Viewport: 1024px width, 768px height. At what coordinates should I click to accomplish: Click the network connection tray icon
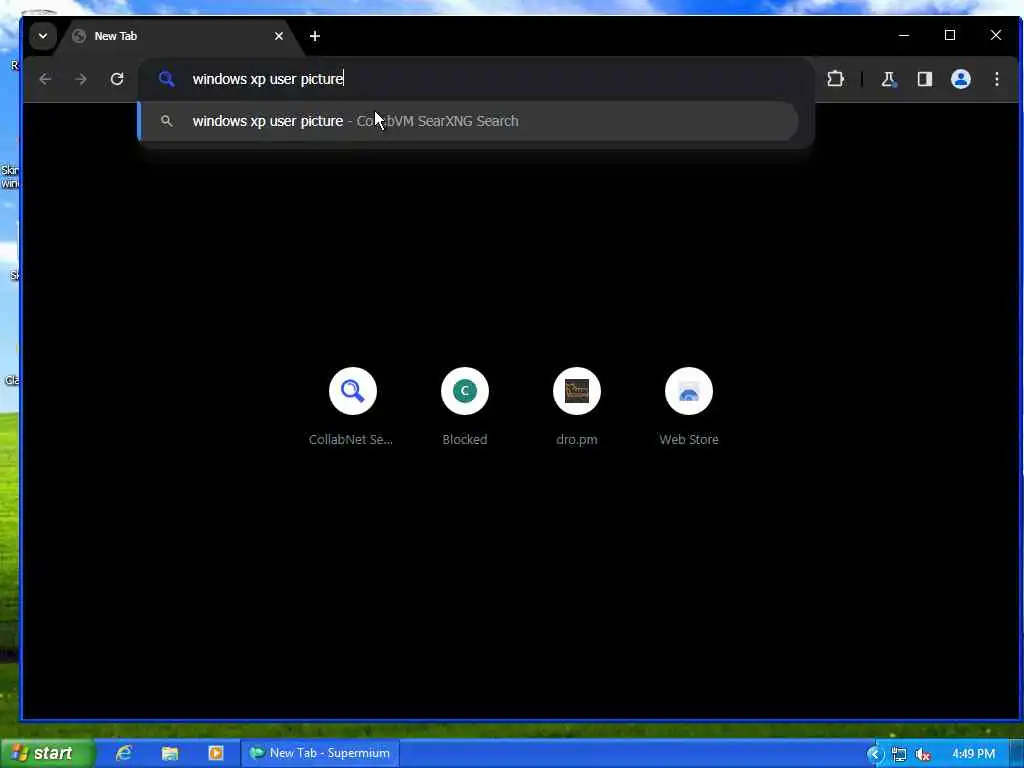(899, 754)
